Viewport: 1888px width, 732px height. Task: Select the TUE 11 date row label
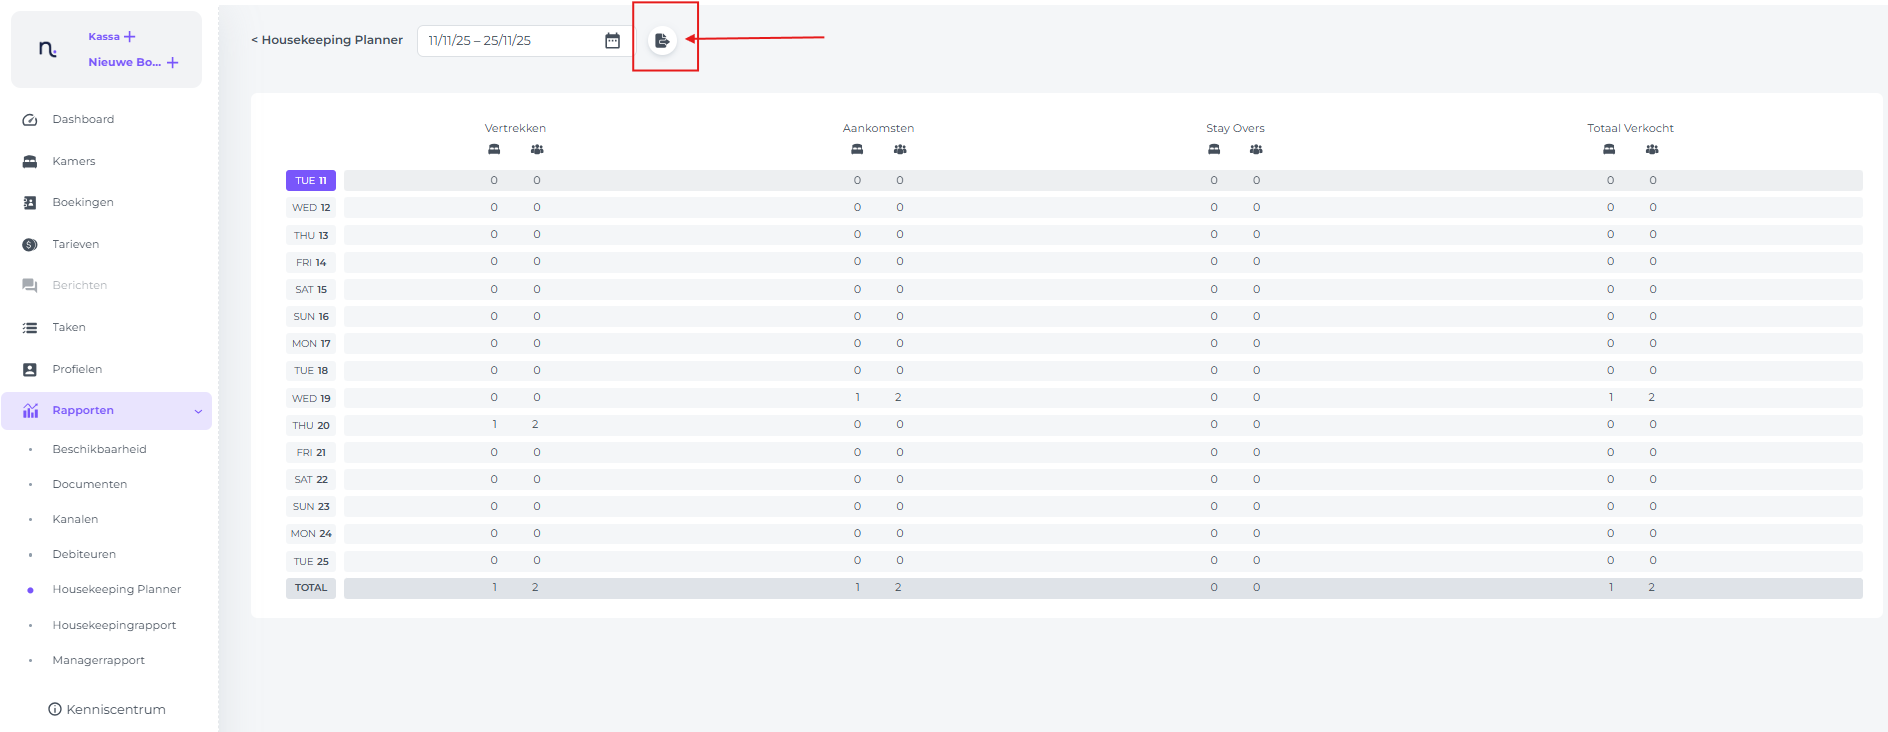tap(311, 181)
